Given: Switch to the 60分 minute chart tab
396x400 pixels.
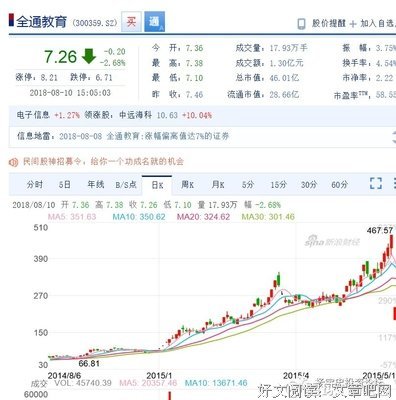Looking at the screenshot, I should coord(339,185).
